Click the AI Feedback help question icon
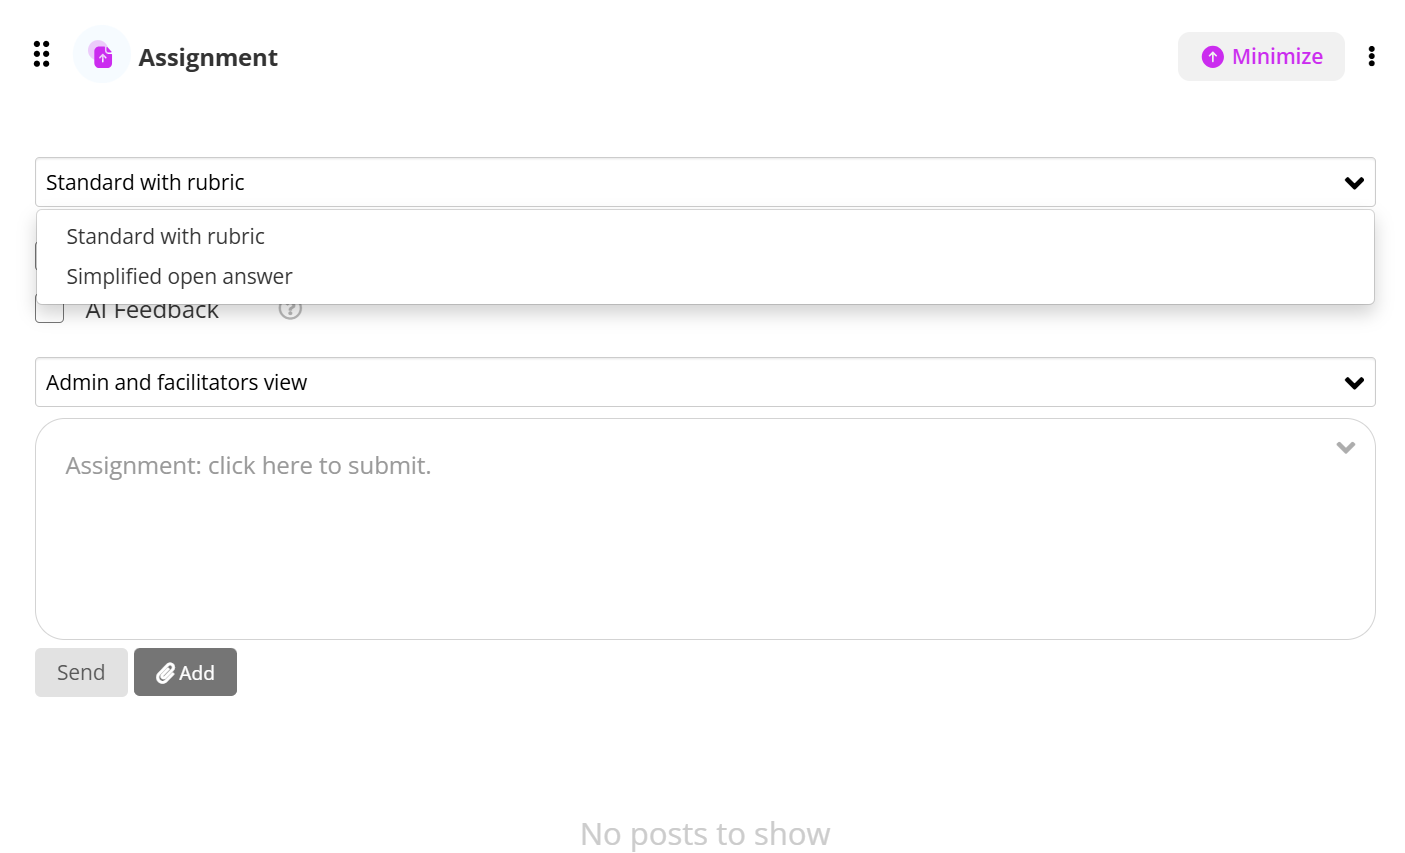 [290, 310]
